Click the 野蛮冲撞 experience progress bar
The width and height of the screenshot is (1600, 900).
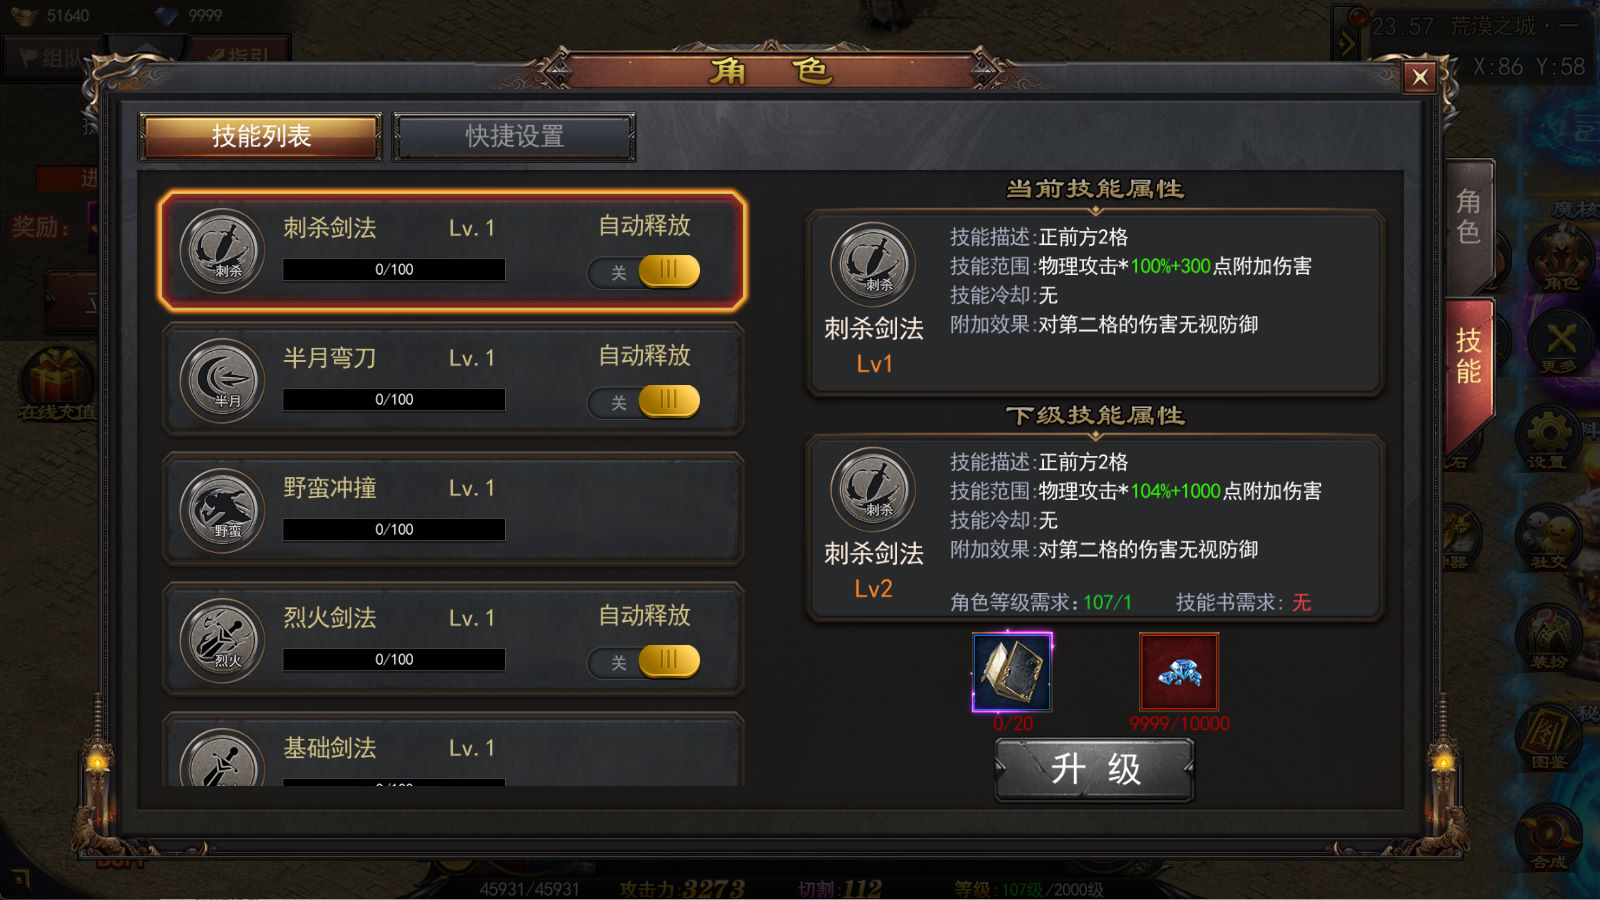click(x=394, y=529)
